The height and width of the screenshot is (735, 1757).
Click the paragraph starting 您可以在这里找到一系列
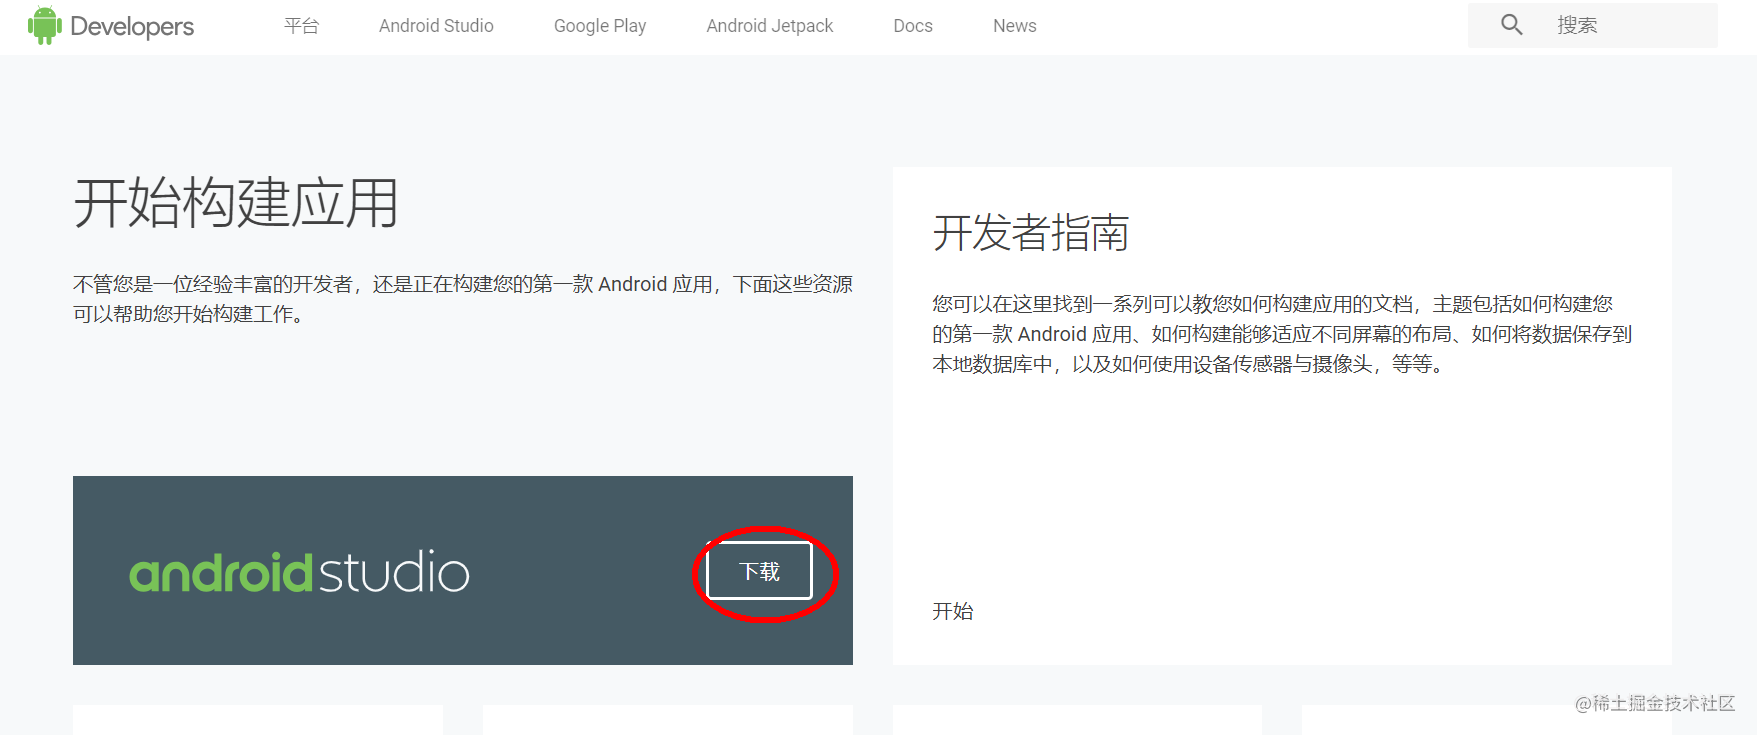(x=1282, y=334)
